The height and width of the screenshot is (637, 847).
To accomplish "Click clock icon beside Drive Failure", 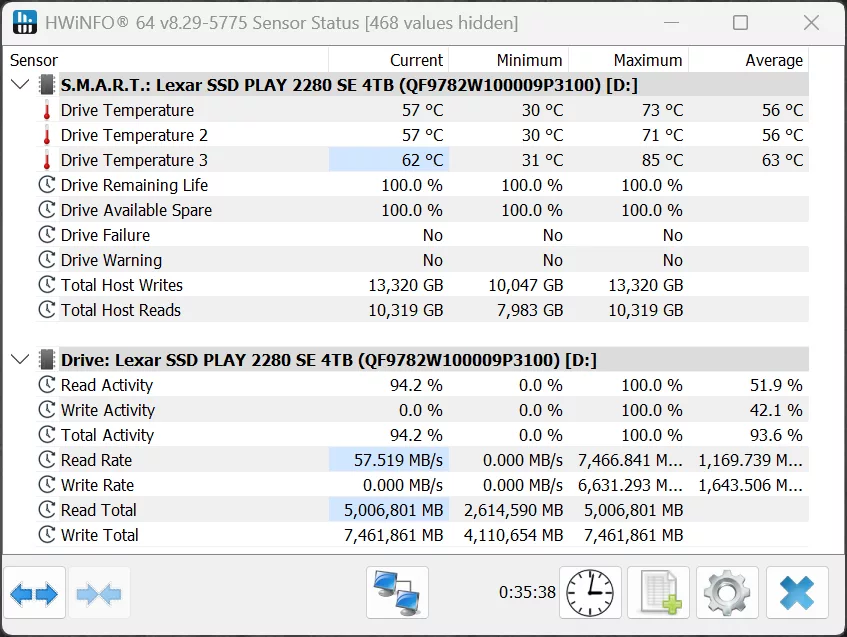I will pos(47,234).
